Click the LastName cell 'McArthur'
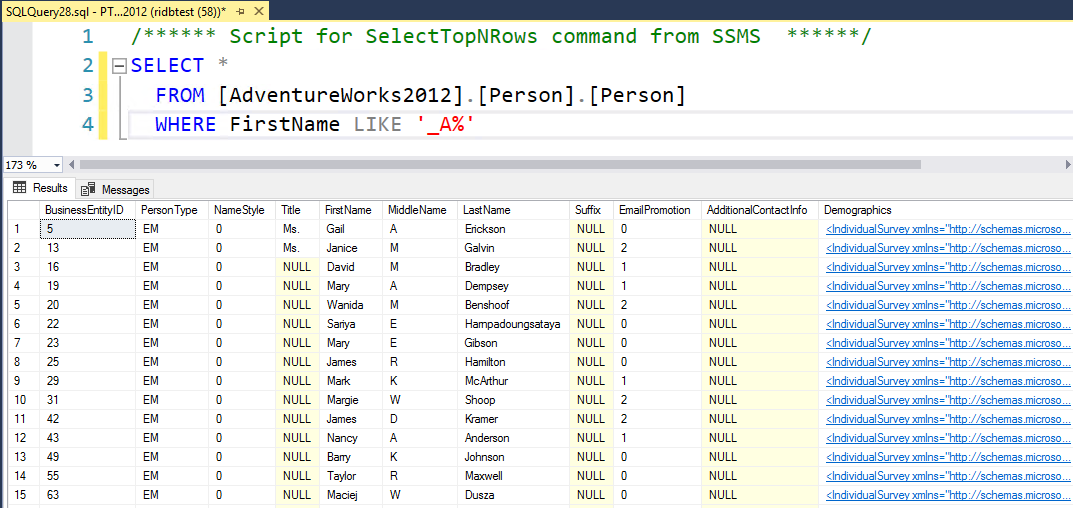This screenshot has width=1073, height=508. click(513, 381)
